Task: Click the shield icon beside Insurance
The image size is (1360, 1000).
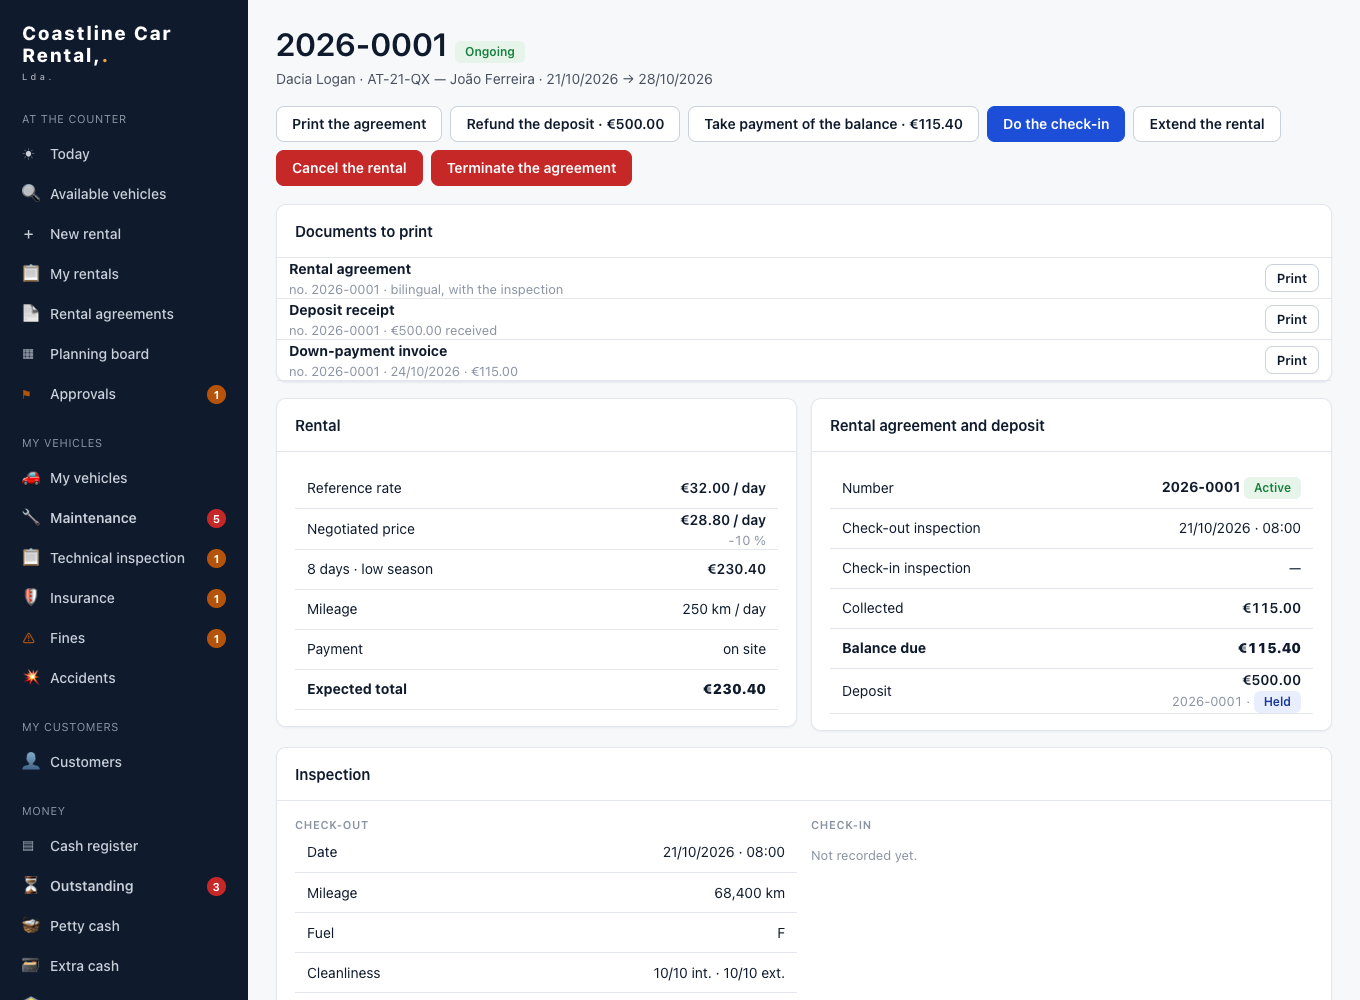Action: 31,597
